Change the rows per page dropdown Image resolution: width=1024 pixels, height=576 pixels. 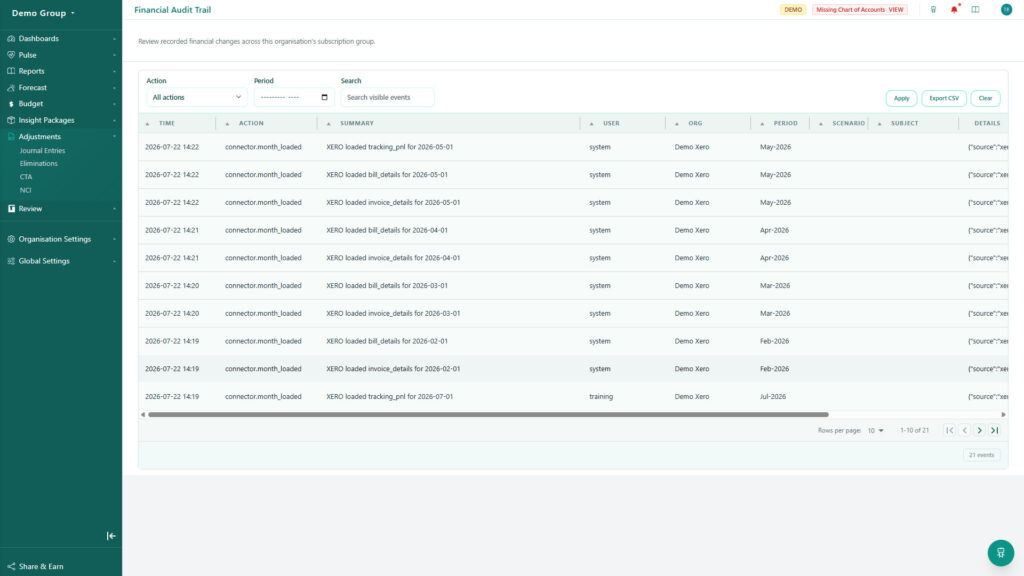pyautogui.click(x=875, y=430)
